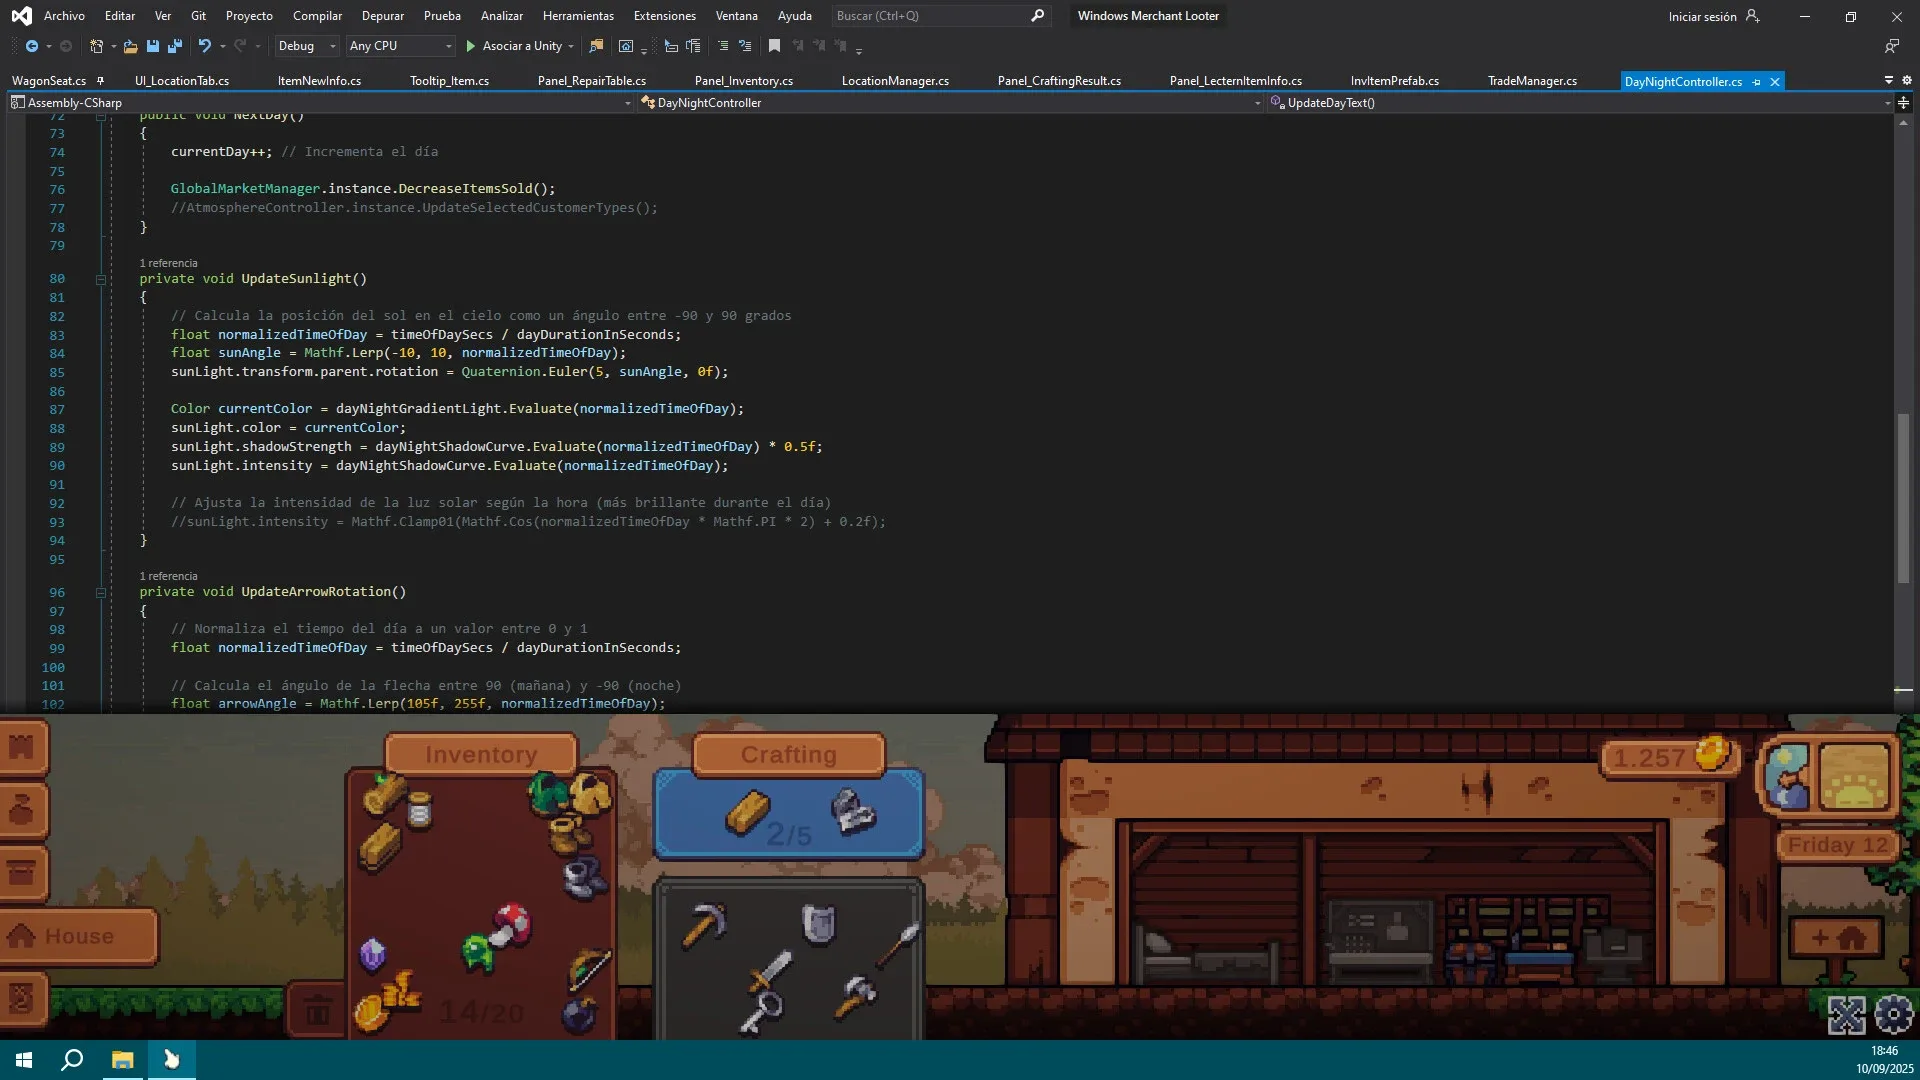1920x1080 pixels.
Task: Undo the last edit
Action: [x=205, y=46]
